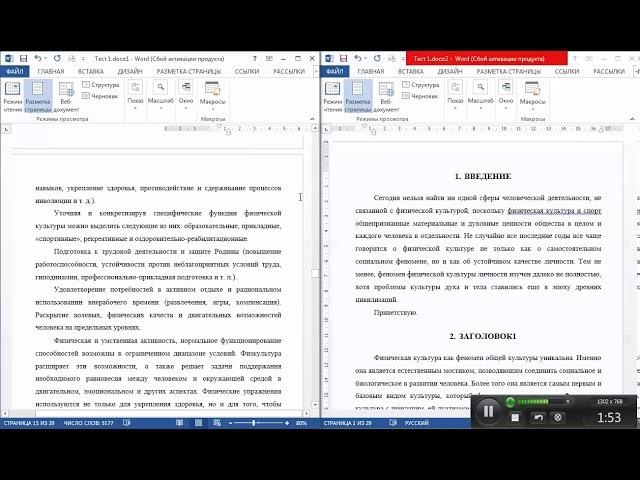Click the green microphone icon in the recorder

510,402
